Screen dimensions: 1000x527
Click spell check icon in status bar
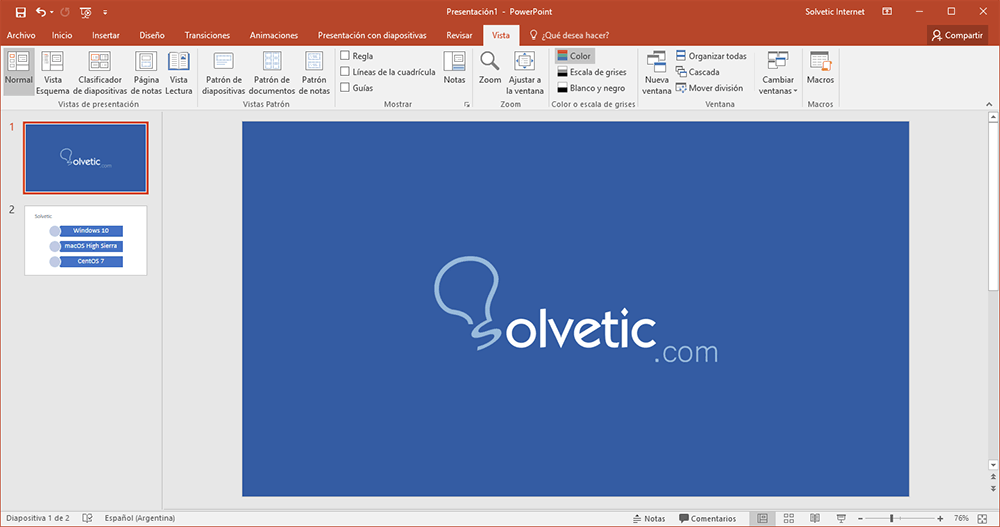click(x=87, y=518)
